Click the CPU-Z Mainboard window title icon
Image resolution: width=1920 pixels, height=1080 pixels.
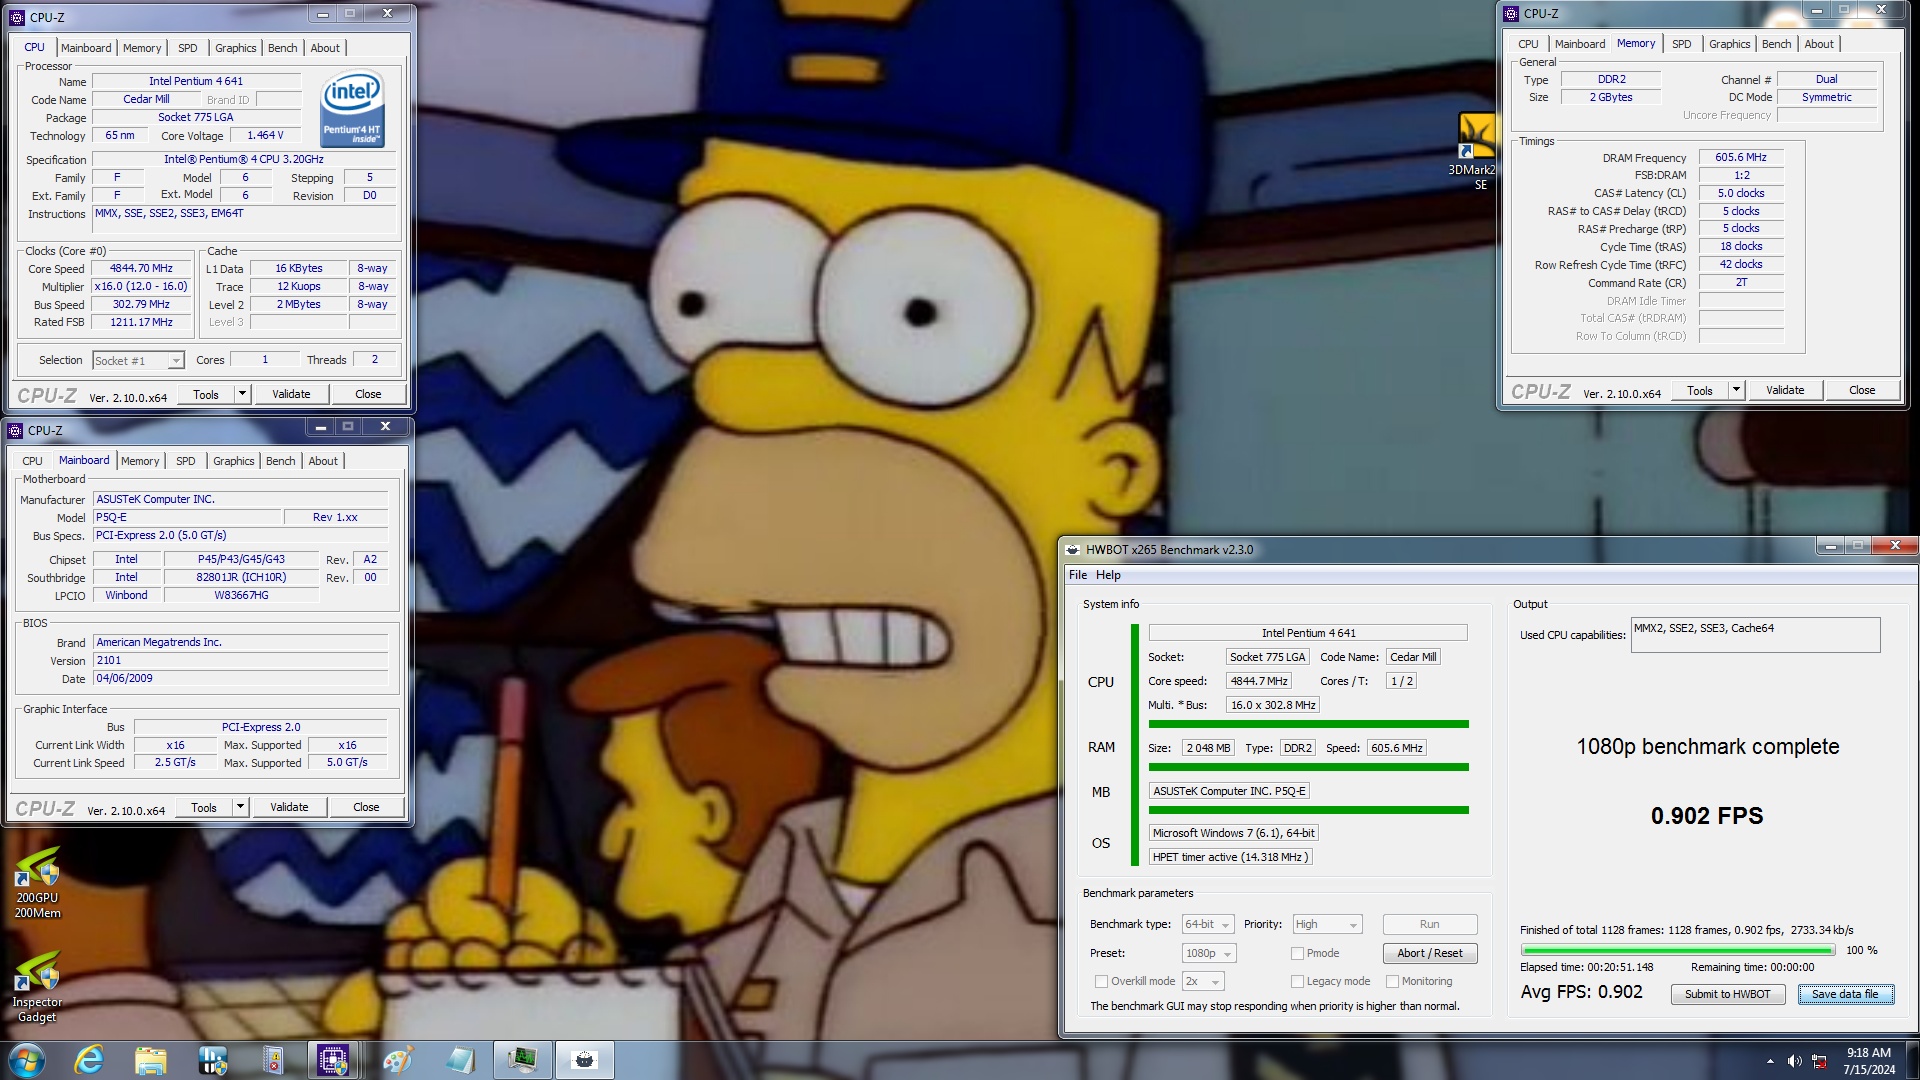click(x=15, y=430)
